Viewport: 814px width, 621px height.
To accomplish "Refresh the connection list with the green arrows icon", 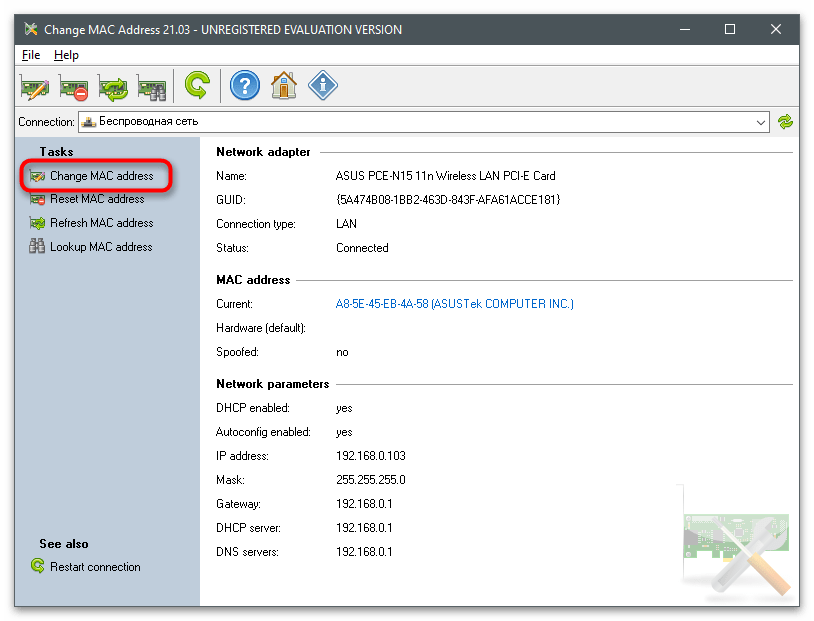I will tap(785, 122).
